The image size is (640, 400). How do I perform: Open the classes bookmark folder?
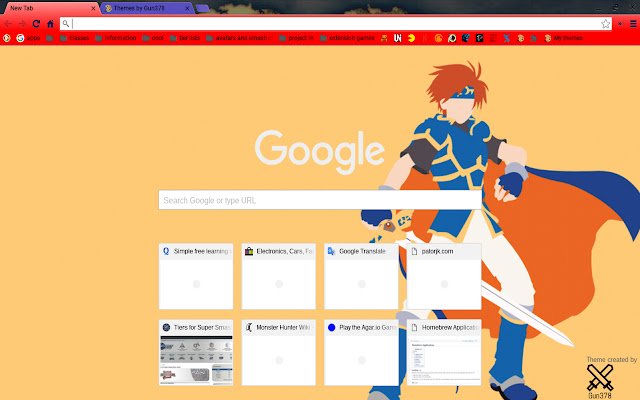pos(75,38)
